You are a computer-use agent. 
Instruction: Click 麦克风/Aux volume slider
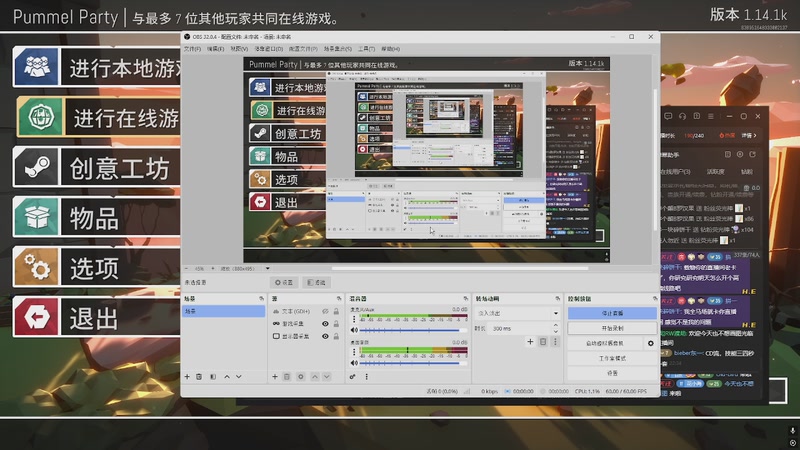(x=412, y=330)
